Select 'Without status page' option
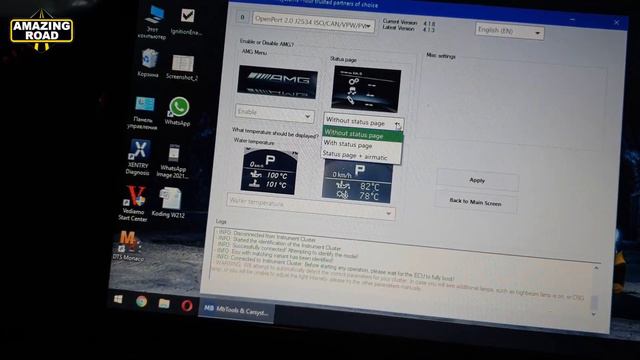Viewport: 640px width, 360px height. pos(362,134)
